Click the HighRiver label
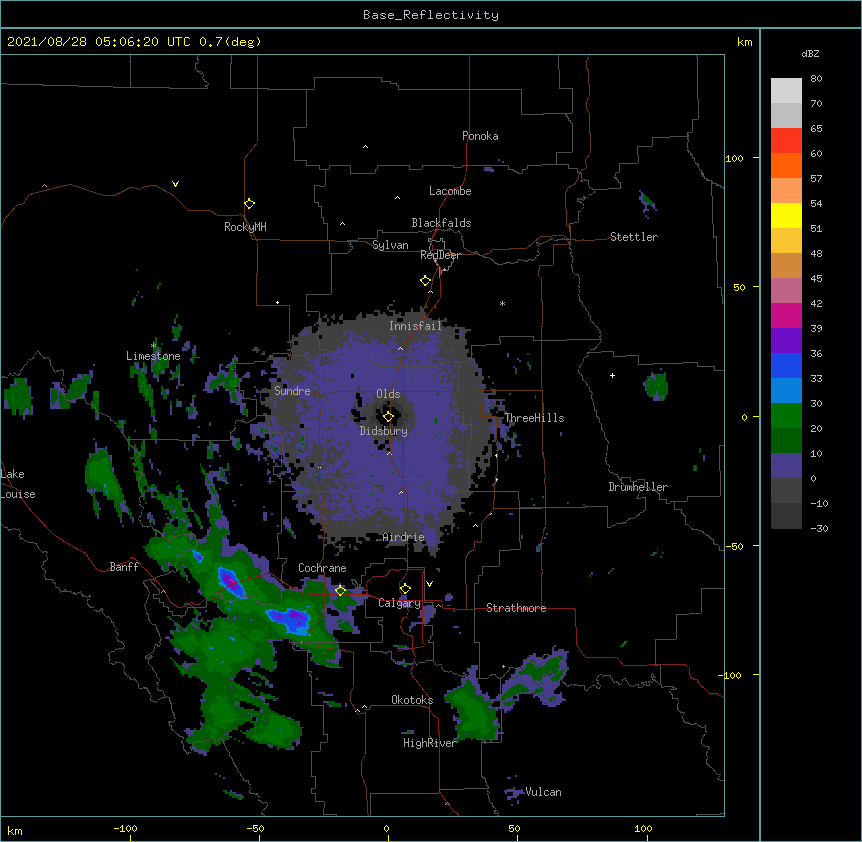This screenshot has height=842, width=862. point(430,743)
